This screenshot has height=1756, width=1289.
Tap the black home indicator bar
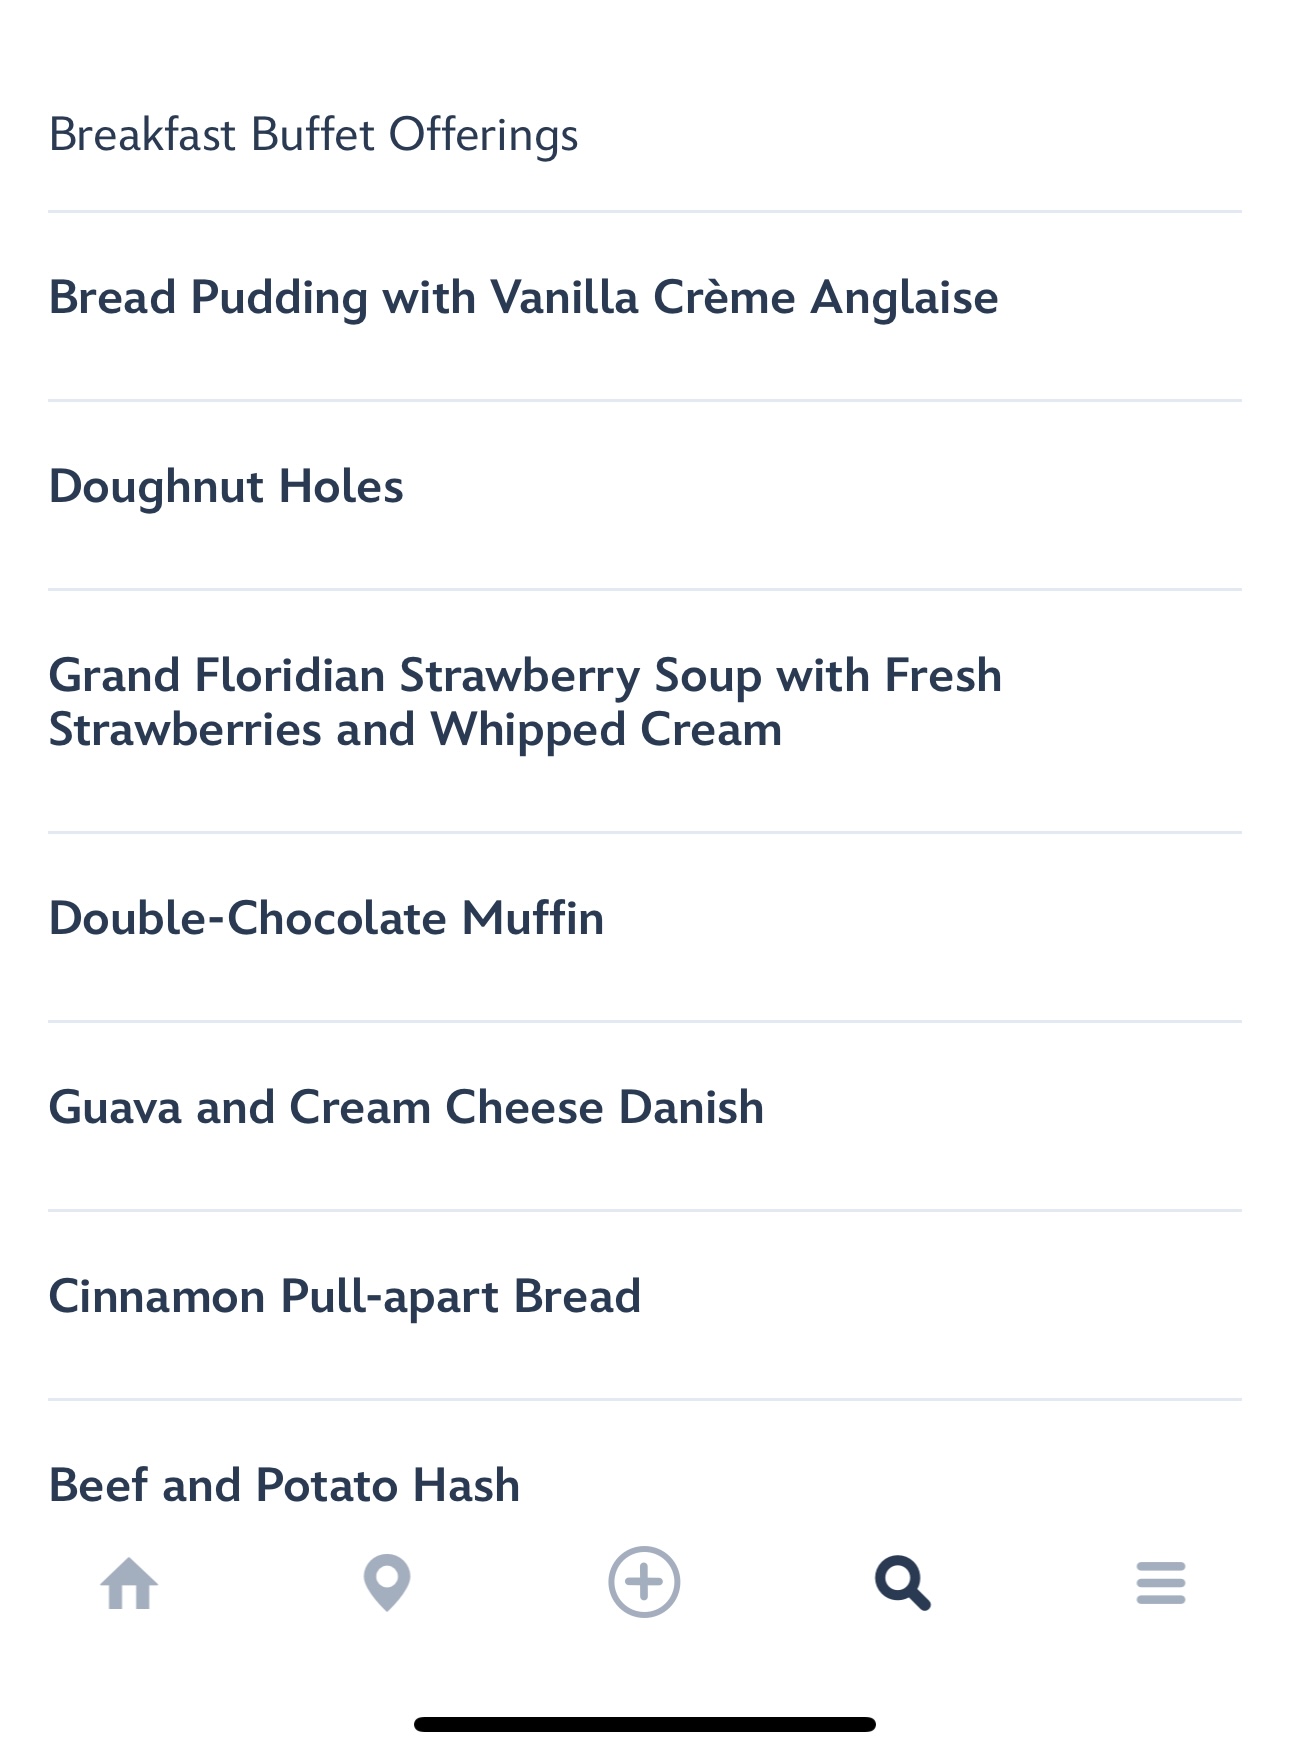coord(644,1724)
